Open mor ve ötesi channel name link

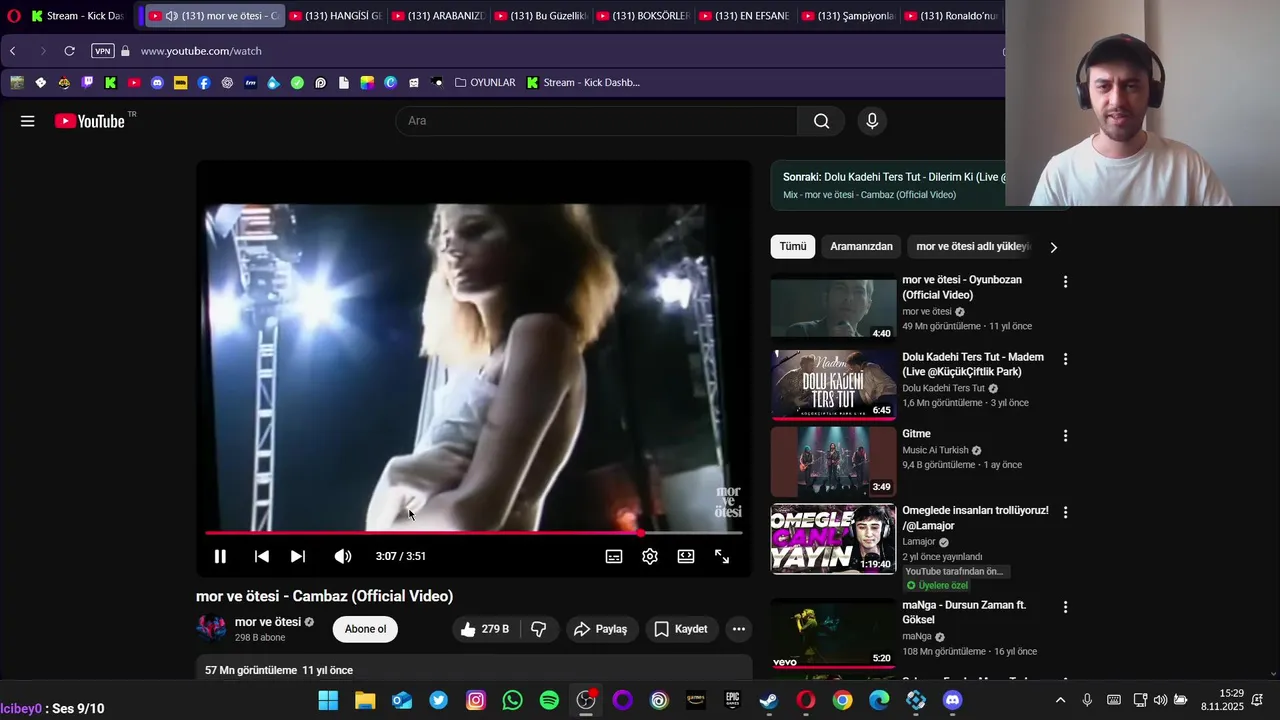(x=268, y=622)
